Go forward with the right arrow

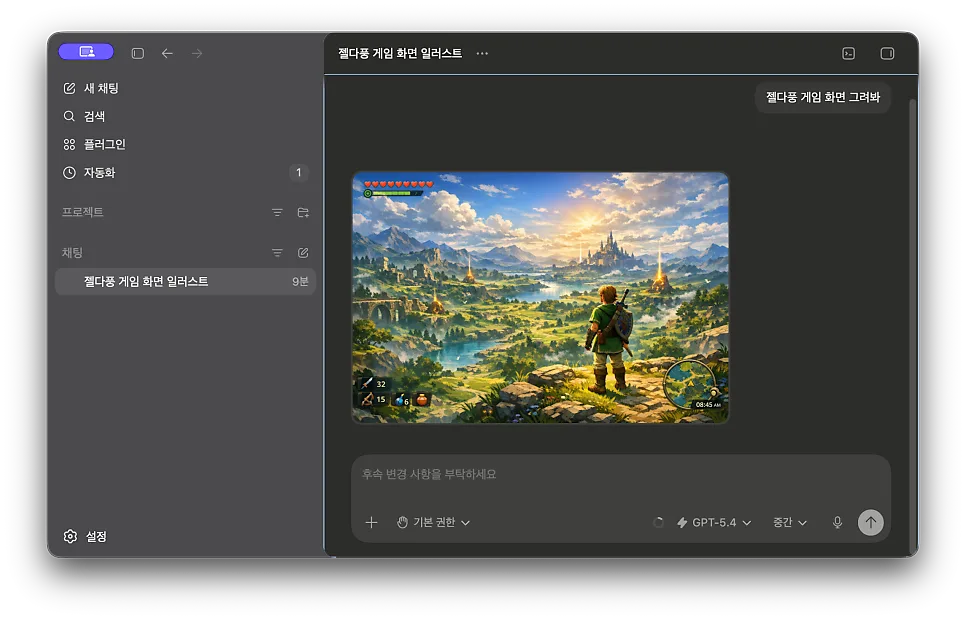coord(197,54)
